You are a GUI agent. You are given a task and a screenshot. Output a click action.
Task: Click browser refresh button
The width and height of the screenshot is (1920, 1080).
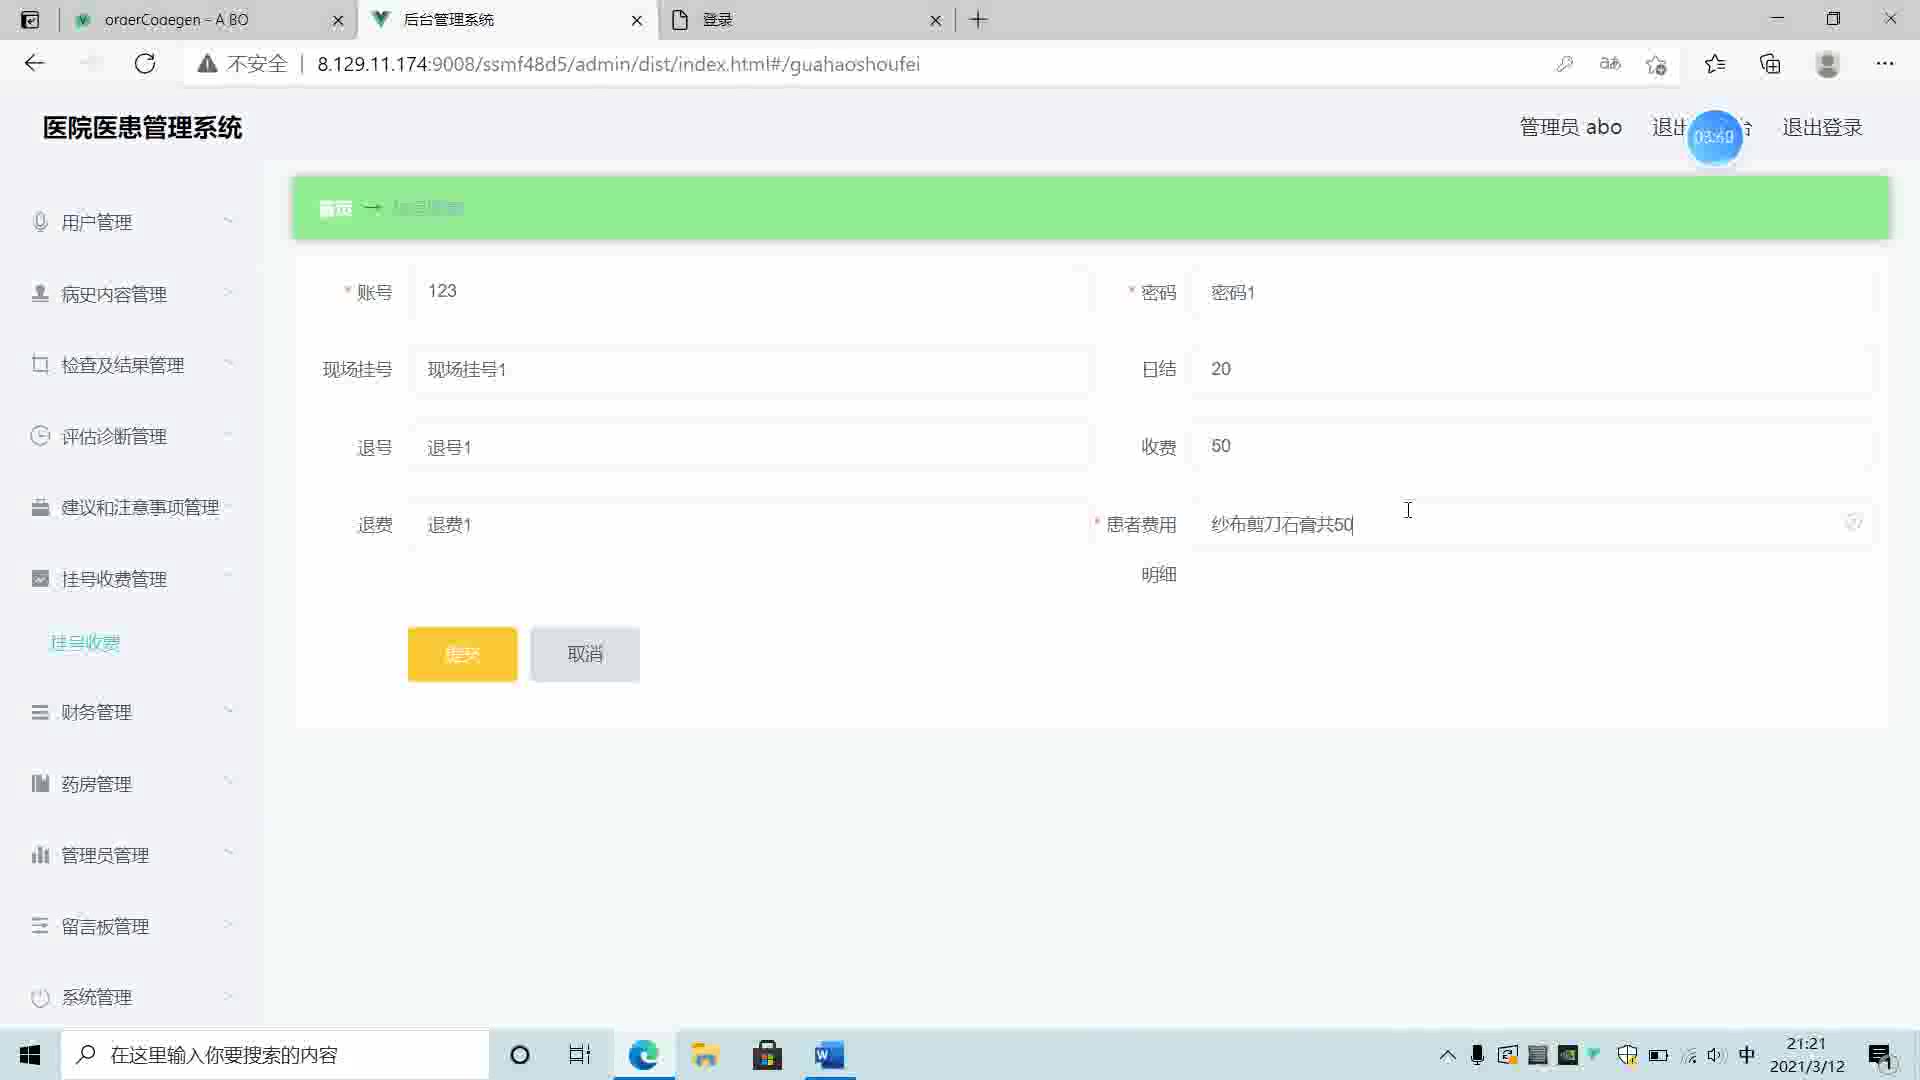(x=145, y=64)
